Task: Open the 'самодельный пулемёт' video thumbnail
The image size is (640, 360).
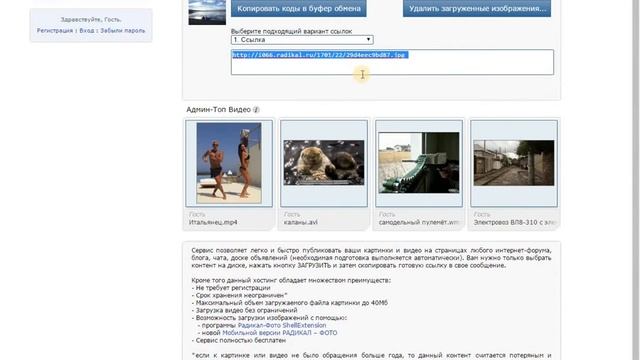Action: (x=419, y=163)
